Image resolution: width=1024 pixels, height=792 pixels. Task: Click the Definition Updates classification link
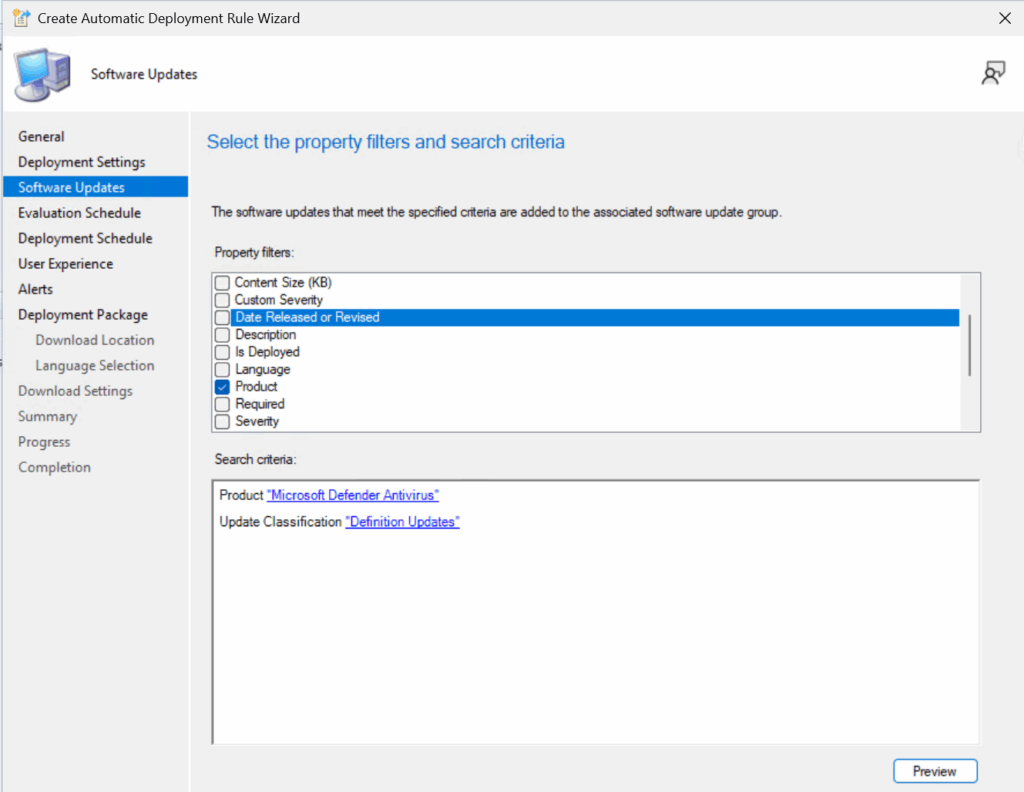point(402,522)
